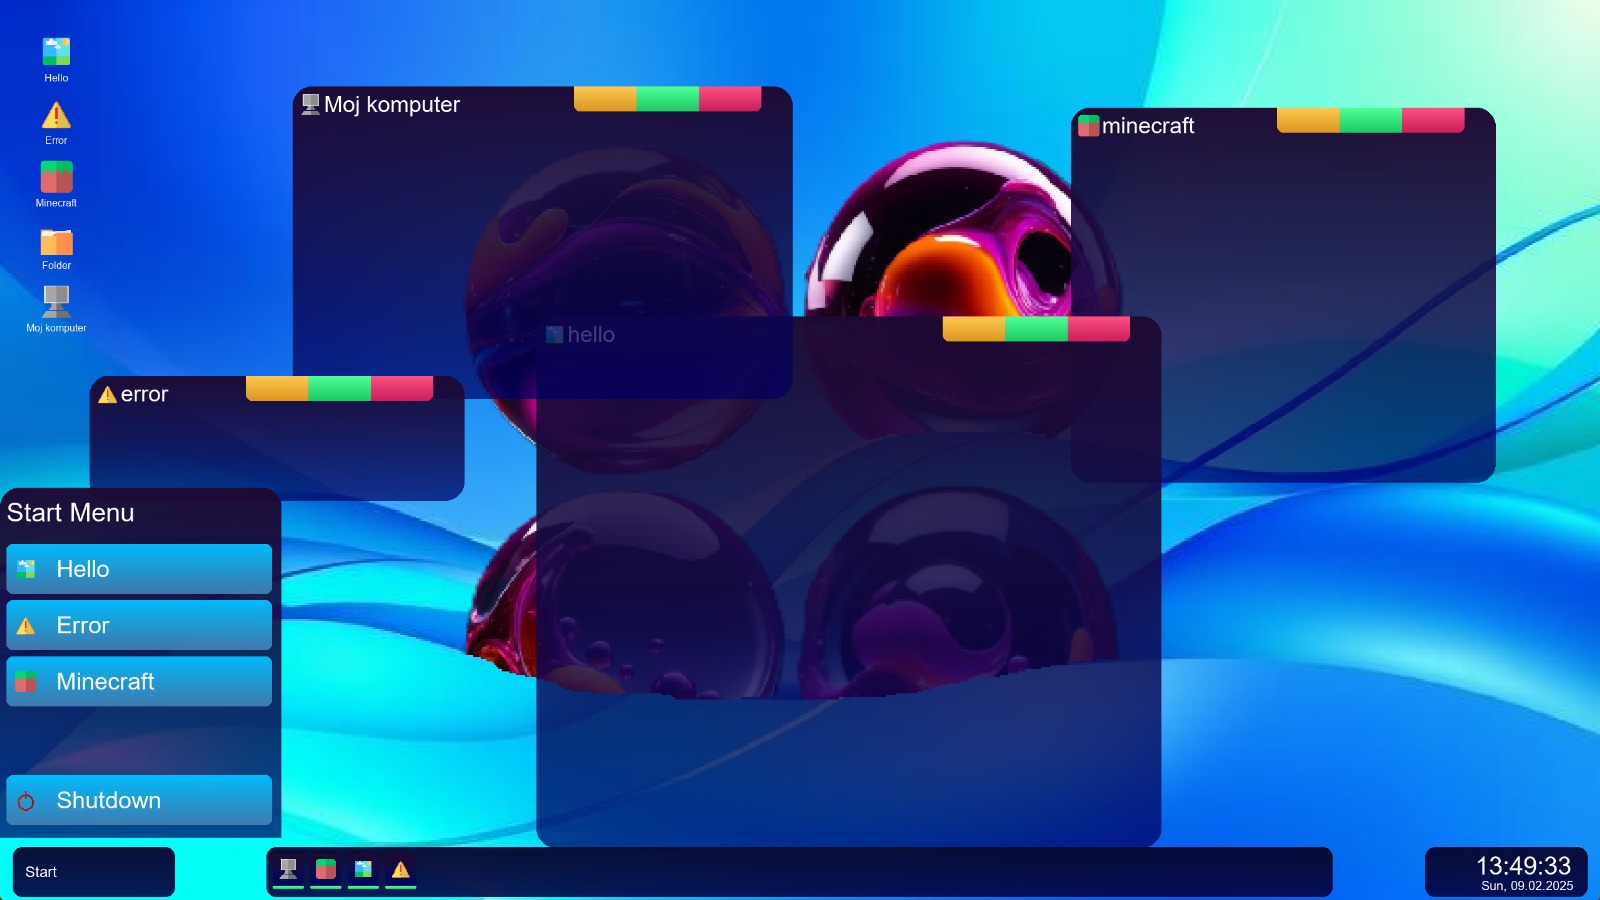Click the computer icon in Moj komputer title bar
1600x900 pixels.
311,104
